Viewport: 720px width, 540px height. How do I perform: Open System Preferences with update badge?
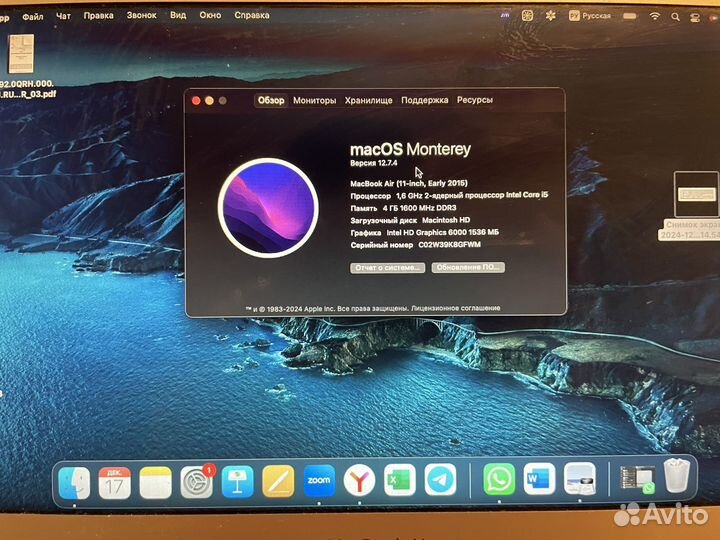point(197,482)
